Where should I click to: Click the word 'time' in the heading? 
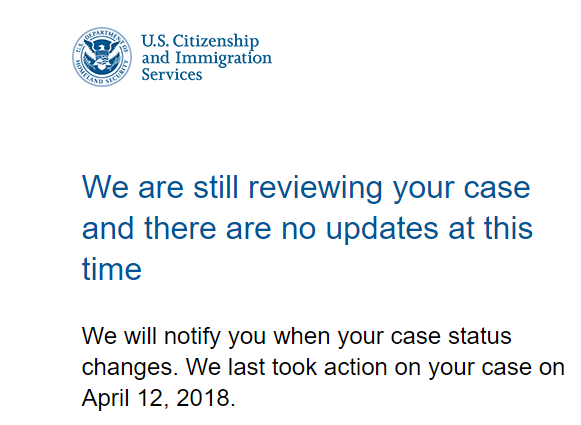pyautogui.click(x=112, y=269)
